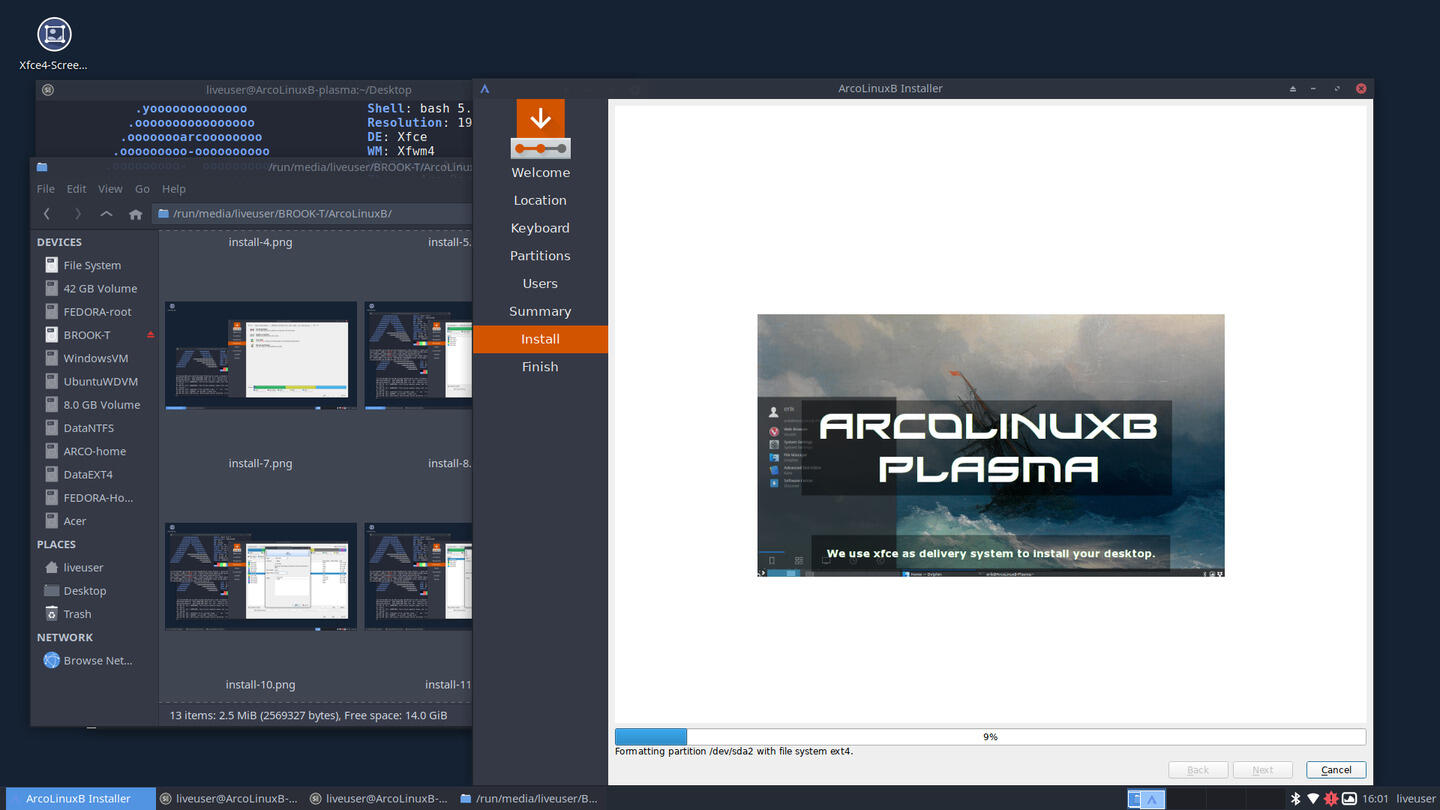Select the Finish step in installer

540,367
